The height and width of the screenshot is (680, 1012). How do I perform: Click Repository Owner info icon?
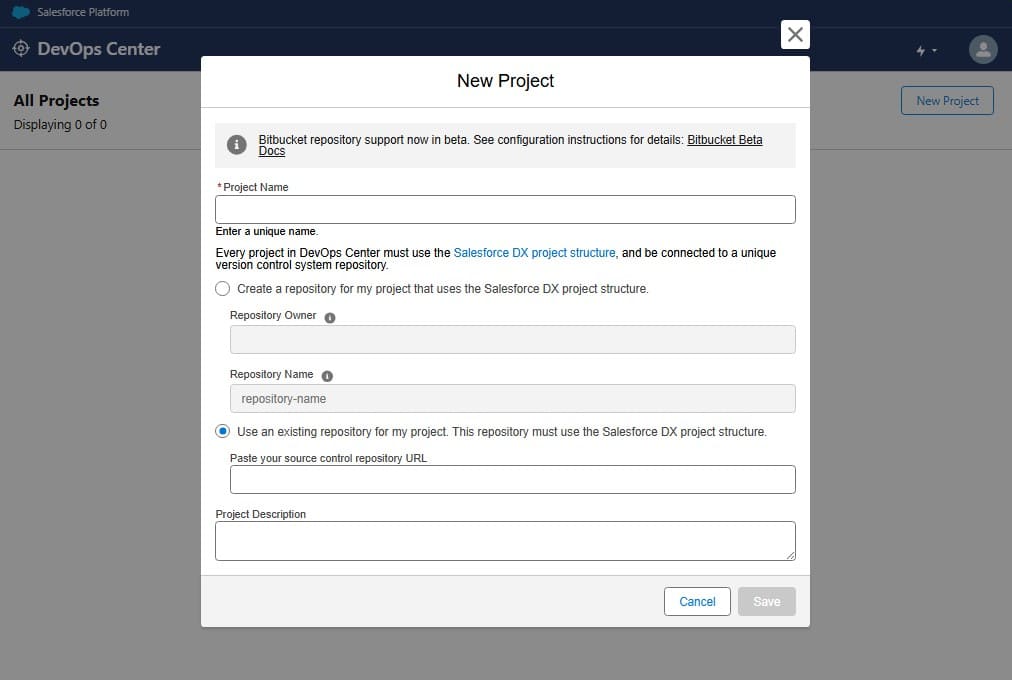pos(330,317)
